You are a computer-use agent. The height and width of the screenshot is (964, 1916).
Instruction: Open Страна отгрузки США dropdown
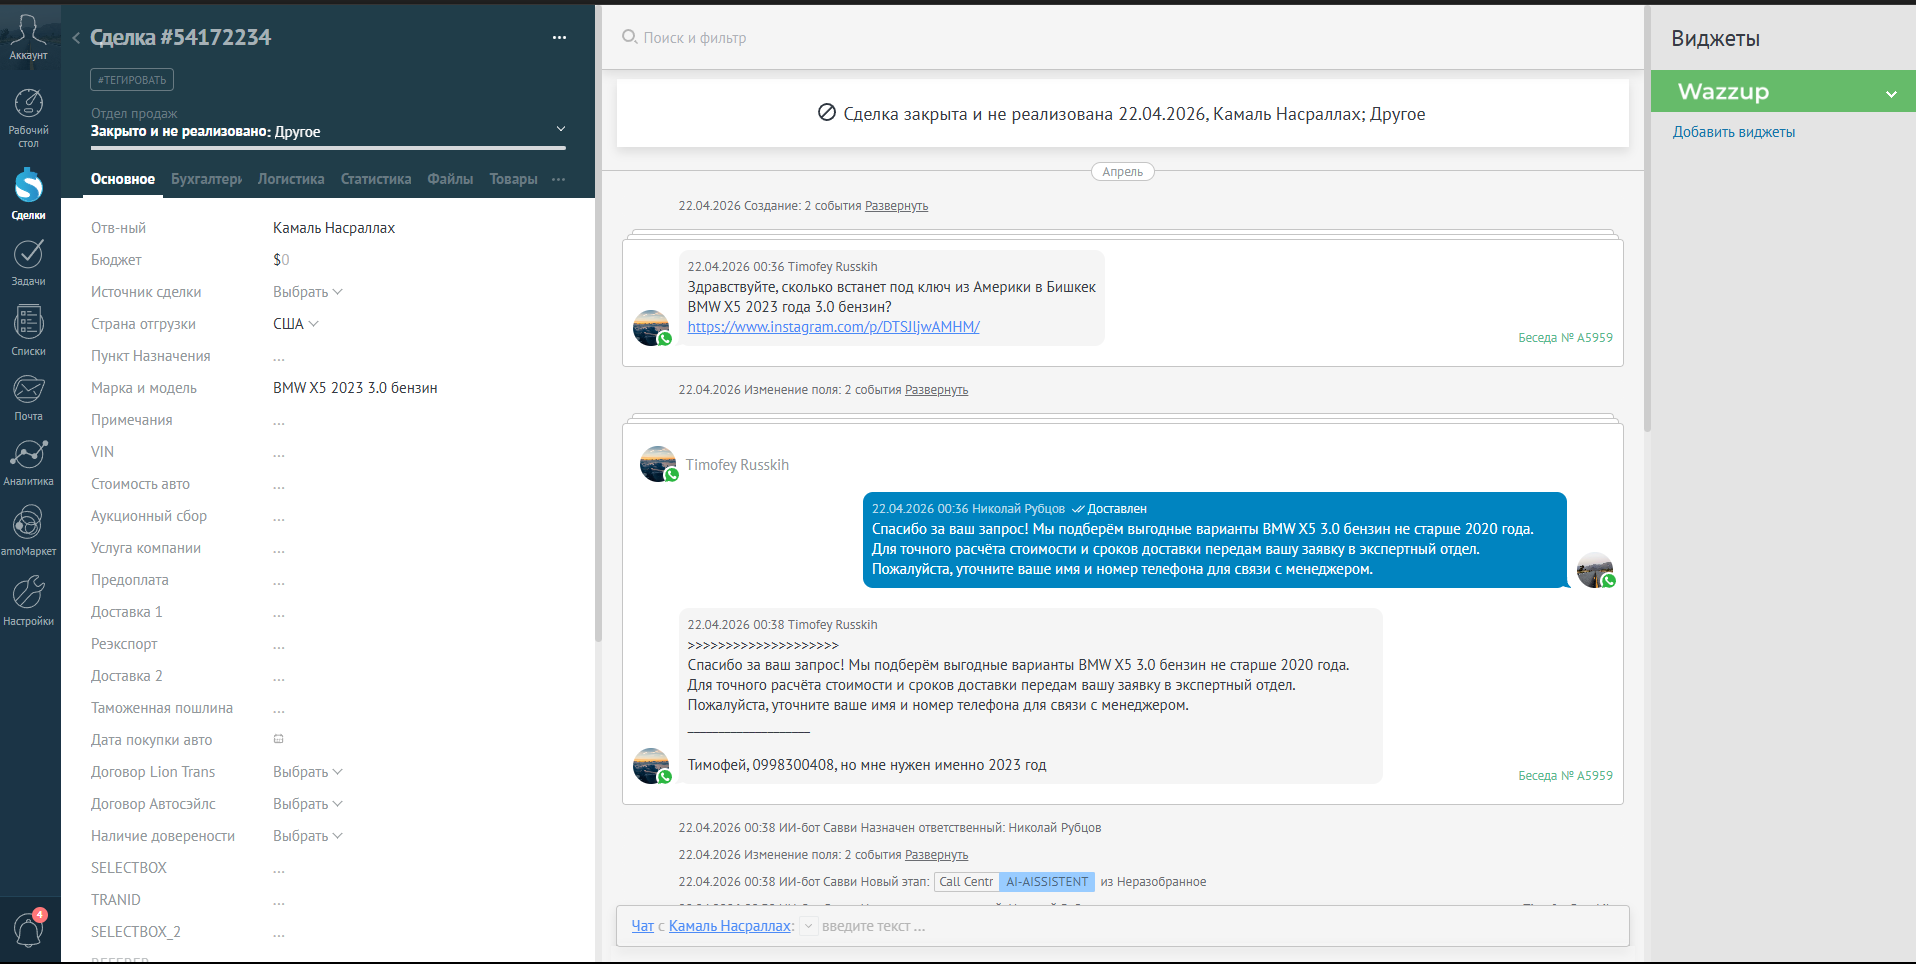(x=296, y=324)
